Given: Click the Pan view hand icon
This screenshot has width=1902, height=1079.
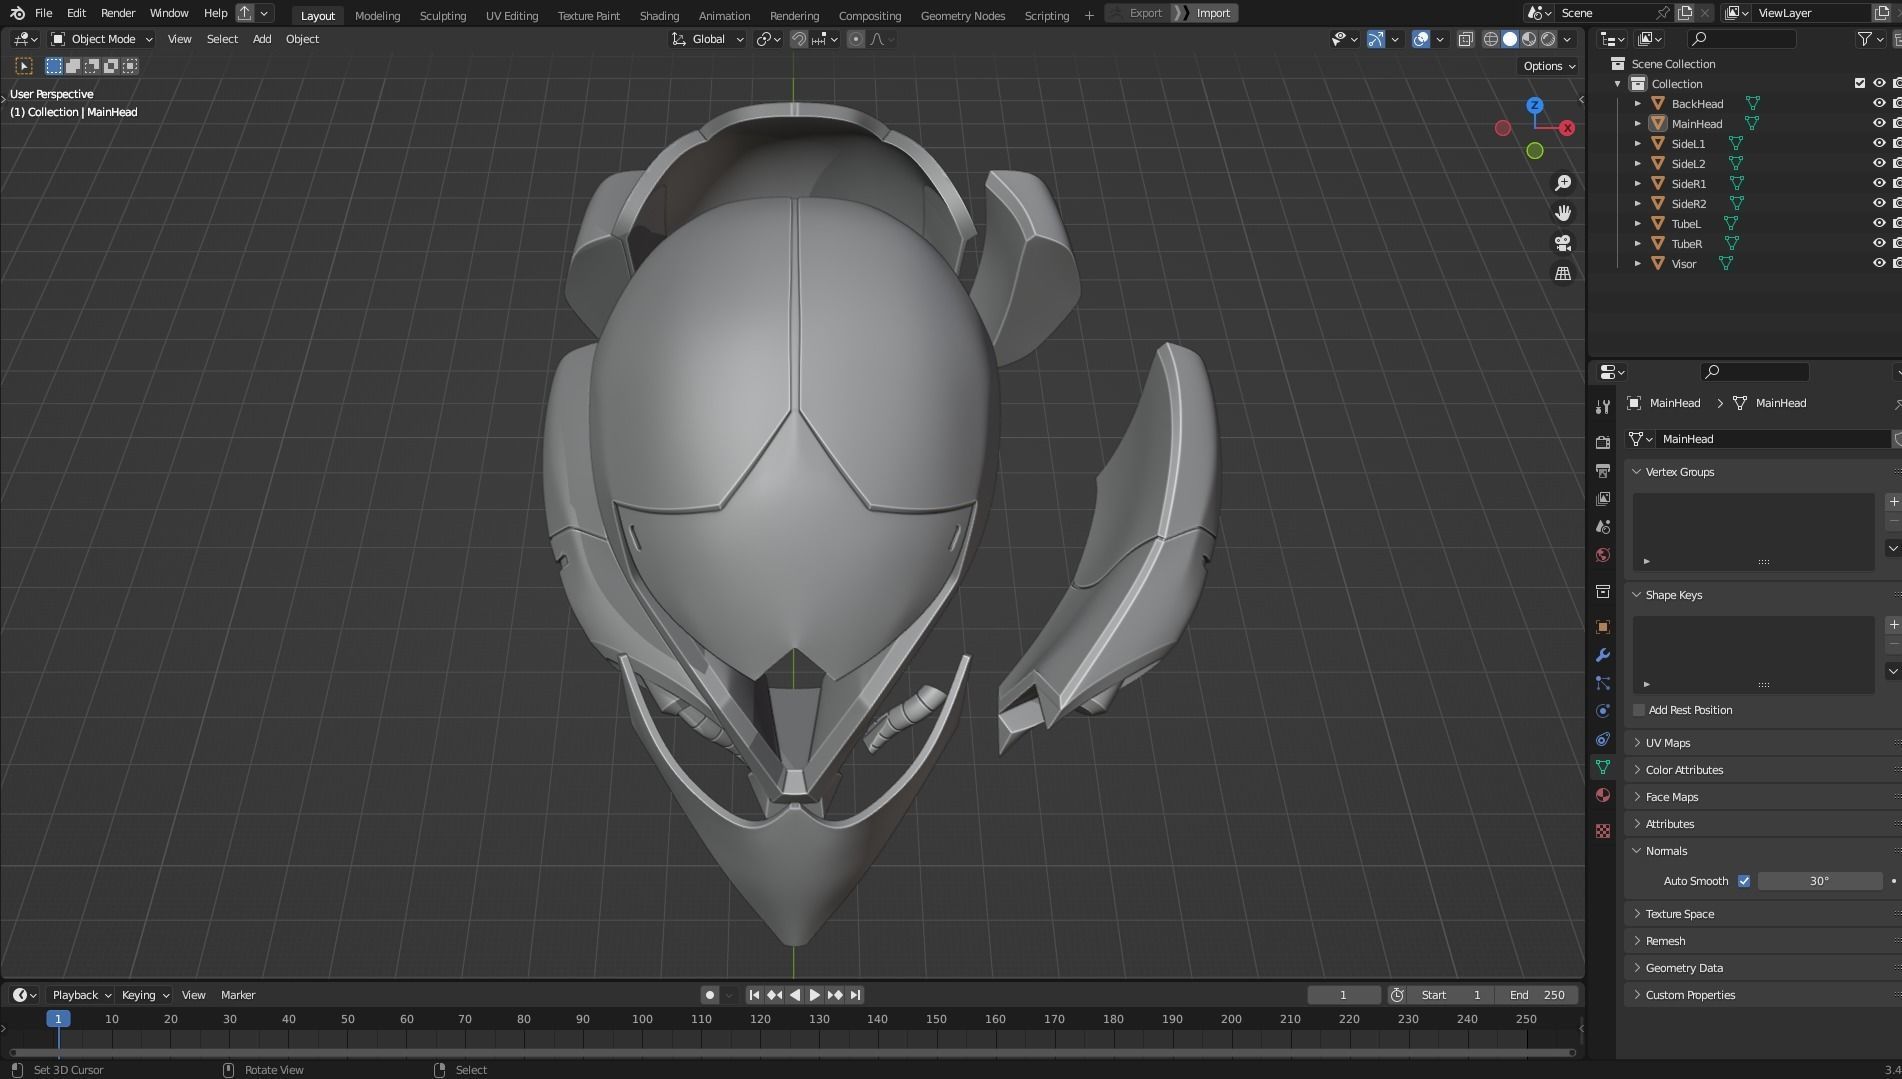Looking at the screenshot, I should coord(1563,213).
